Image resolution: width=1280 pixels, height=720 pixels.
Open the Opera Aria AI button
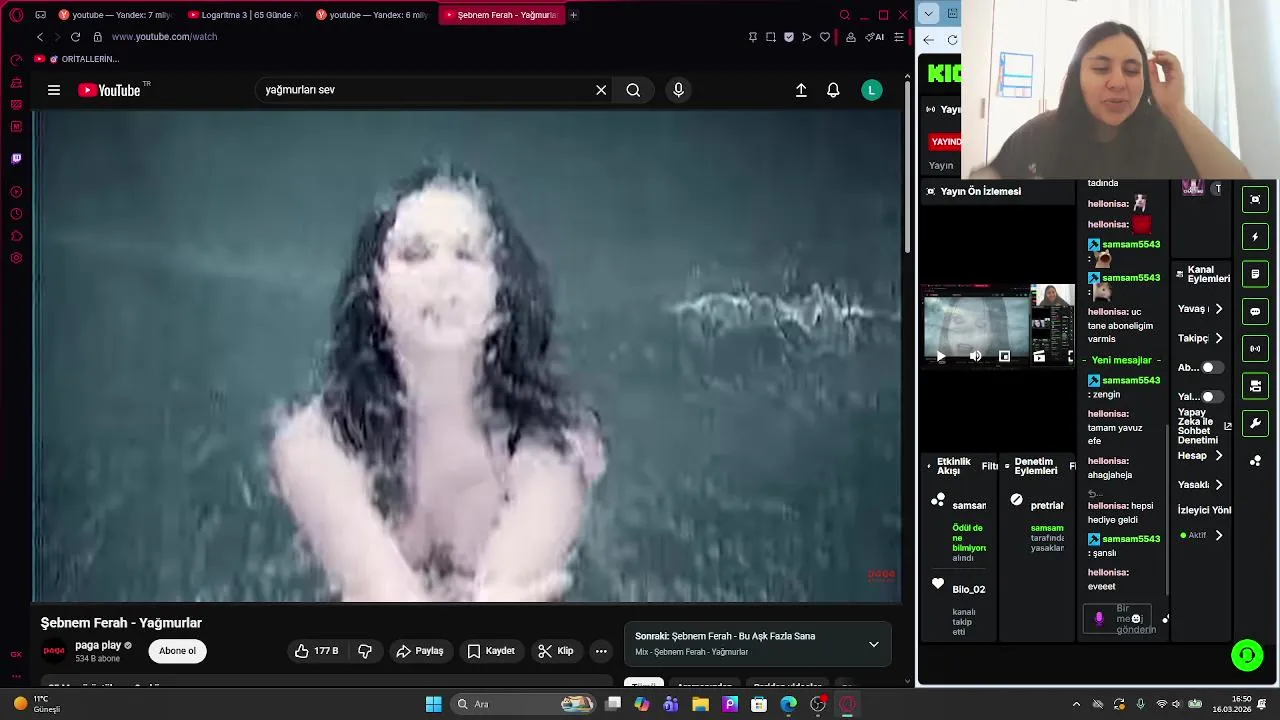click(874, 37)
